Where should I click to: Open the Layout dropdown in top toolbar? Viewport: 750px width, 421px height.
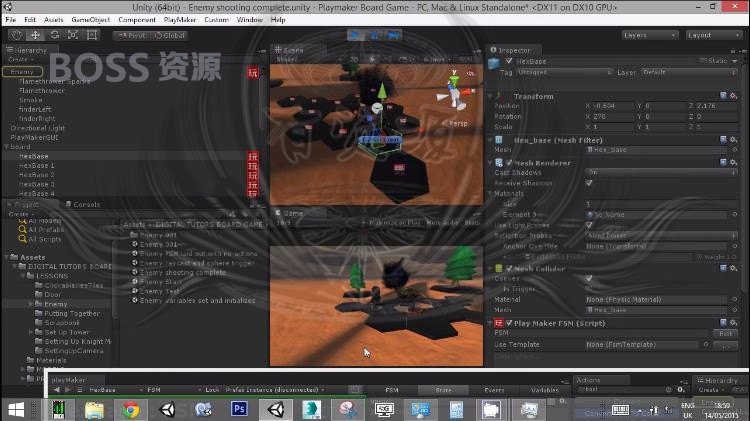pyautogui.click(x=713, y=35)
